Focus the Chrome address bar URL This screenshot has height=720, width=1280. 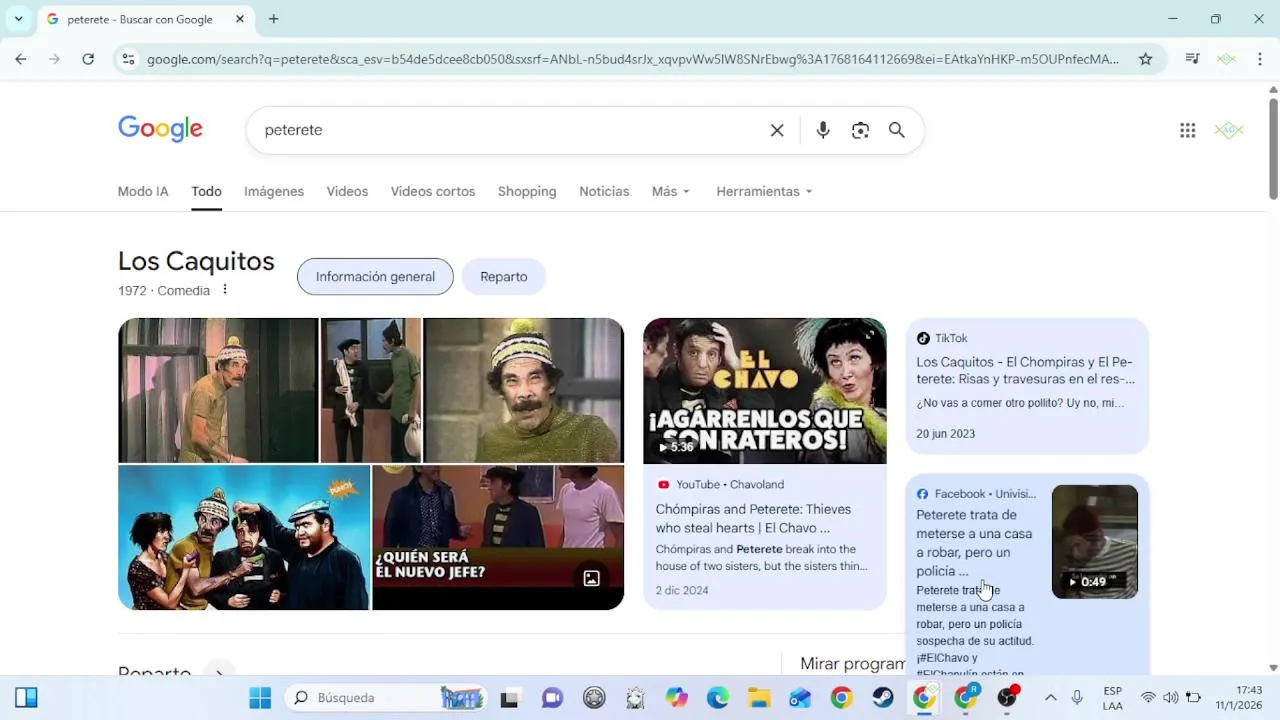click(633, 59)
